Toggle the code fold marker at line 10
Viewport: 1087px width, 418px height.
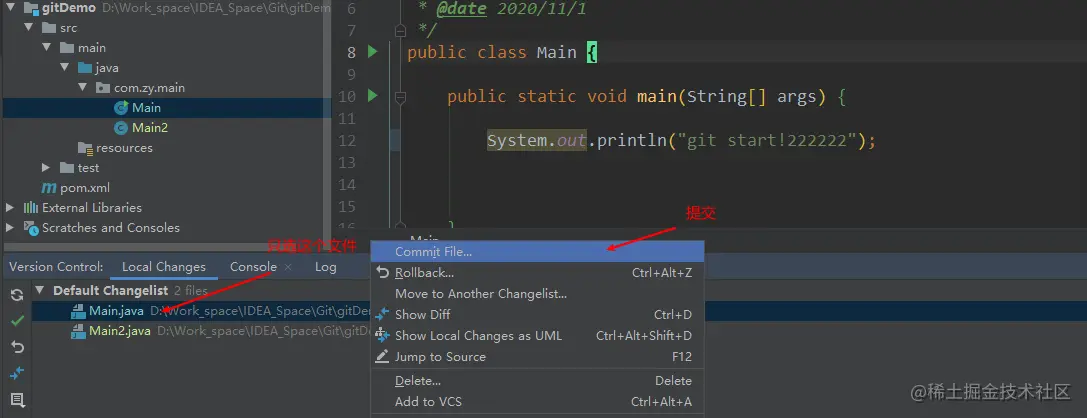(399, 96)
